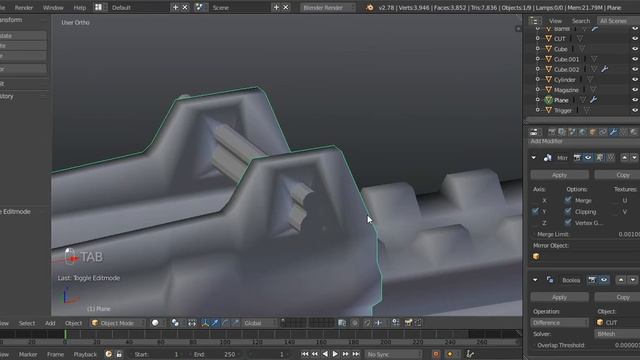Screen dimensions: 640x360
Task: Click the Mirror Object cube field icon
Action: (x=536, y=256)
